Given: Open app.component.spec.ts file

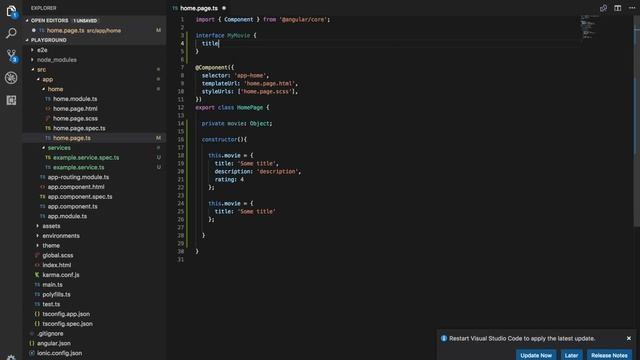Looking at the screenshot, I should 80,197.
